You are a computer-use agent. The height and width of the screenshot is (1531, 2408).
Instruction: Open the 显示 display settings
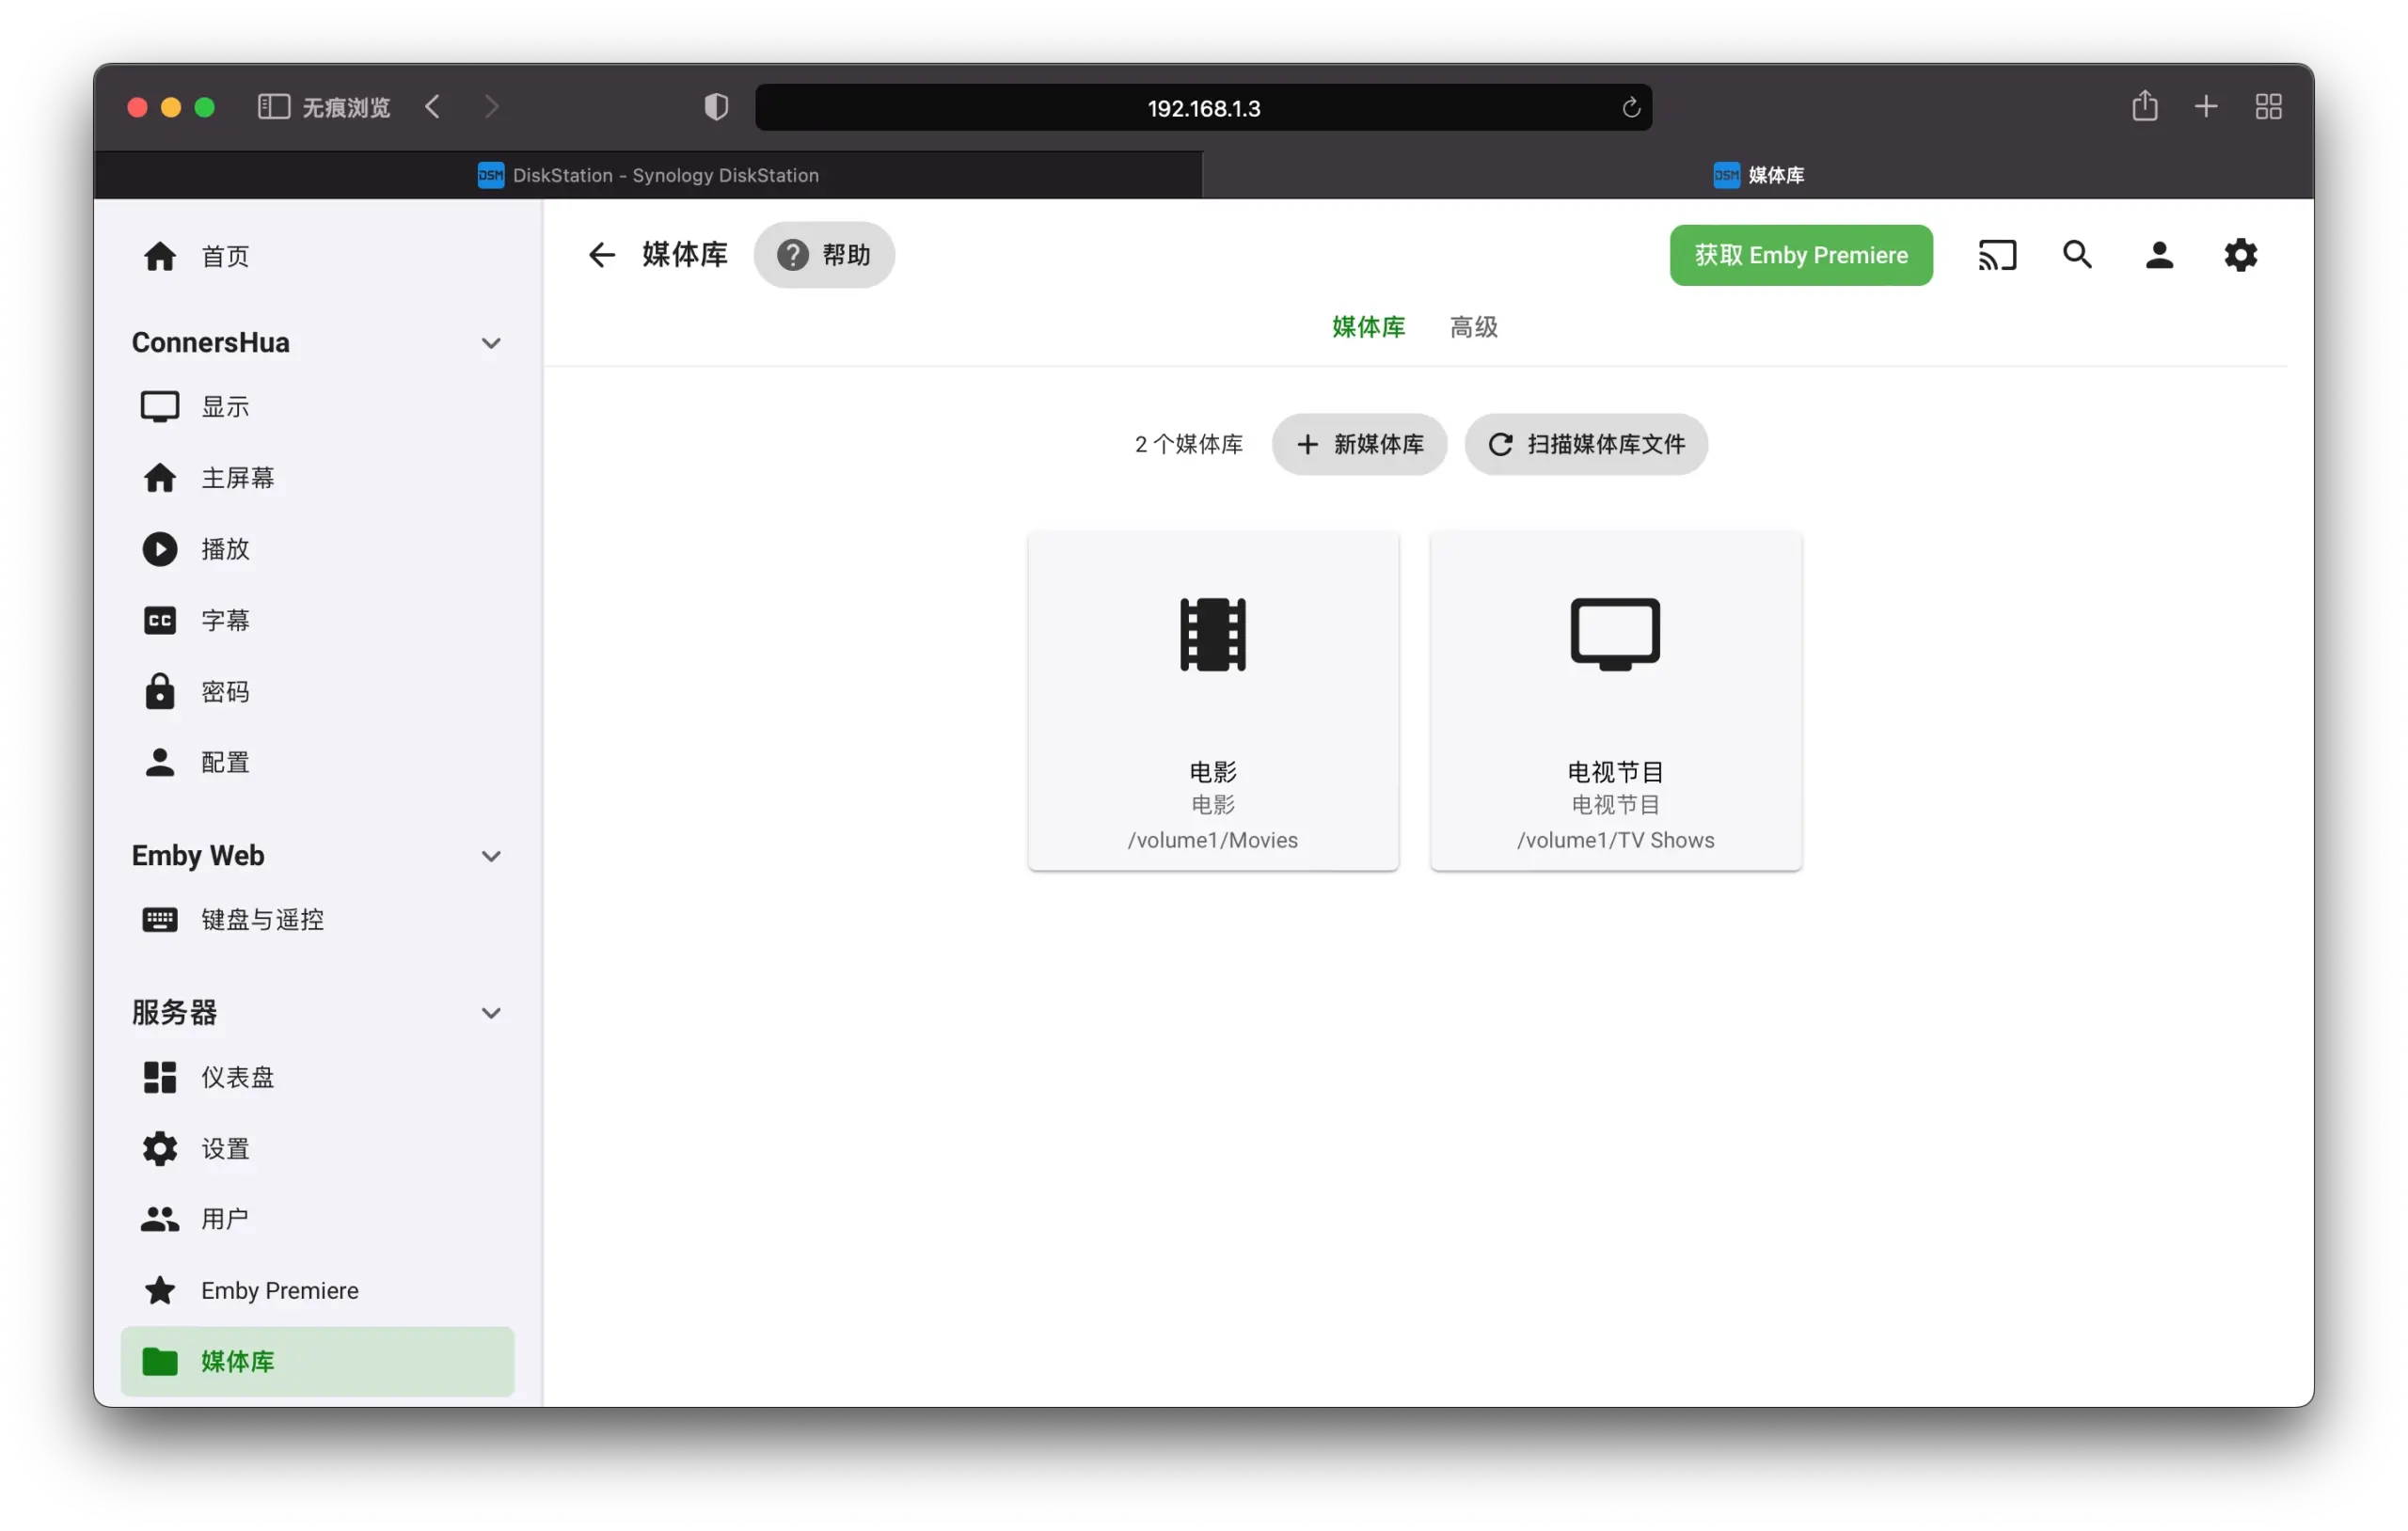[317, 407]
